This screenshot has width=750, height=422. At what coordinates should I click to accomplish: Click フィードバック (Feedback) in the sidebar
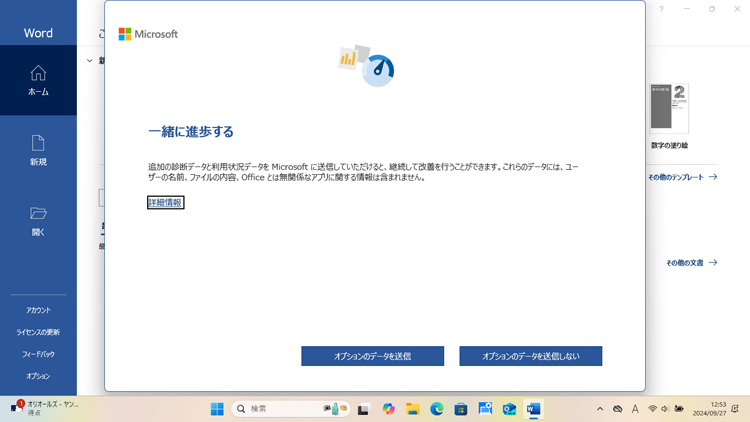pos(38,354)
